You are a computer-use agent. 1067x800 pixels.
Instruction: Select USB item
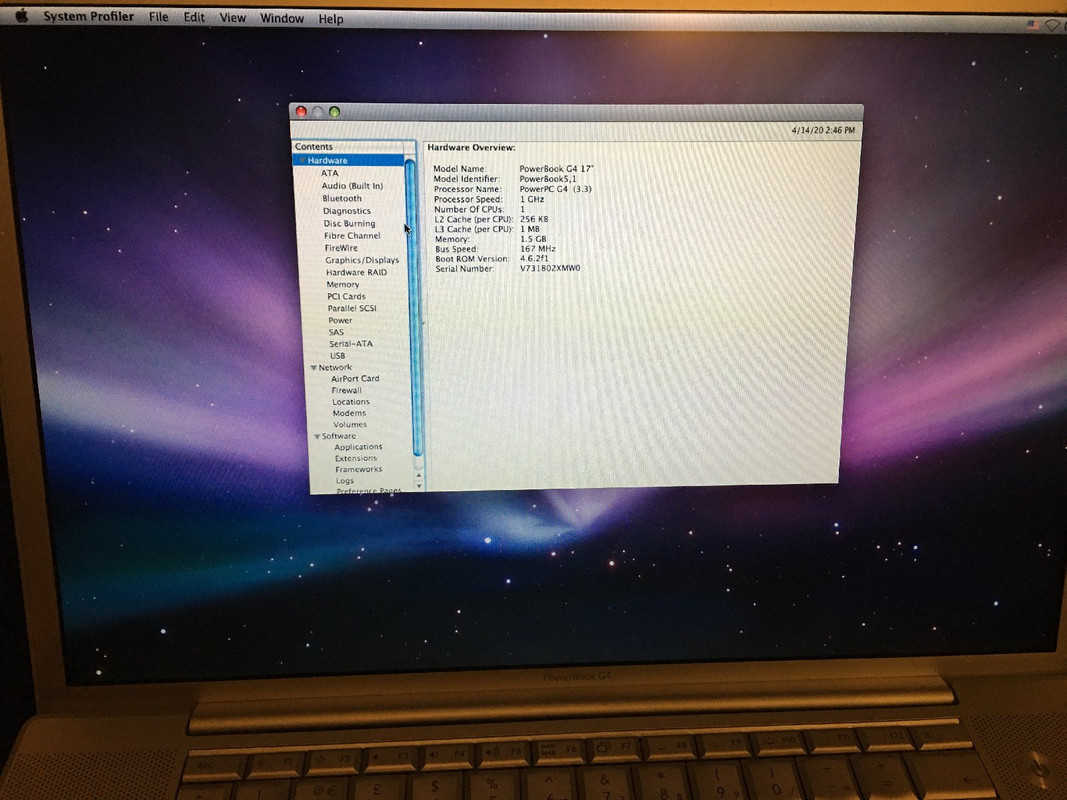[x=338, y=355]
